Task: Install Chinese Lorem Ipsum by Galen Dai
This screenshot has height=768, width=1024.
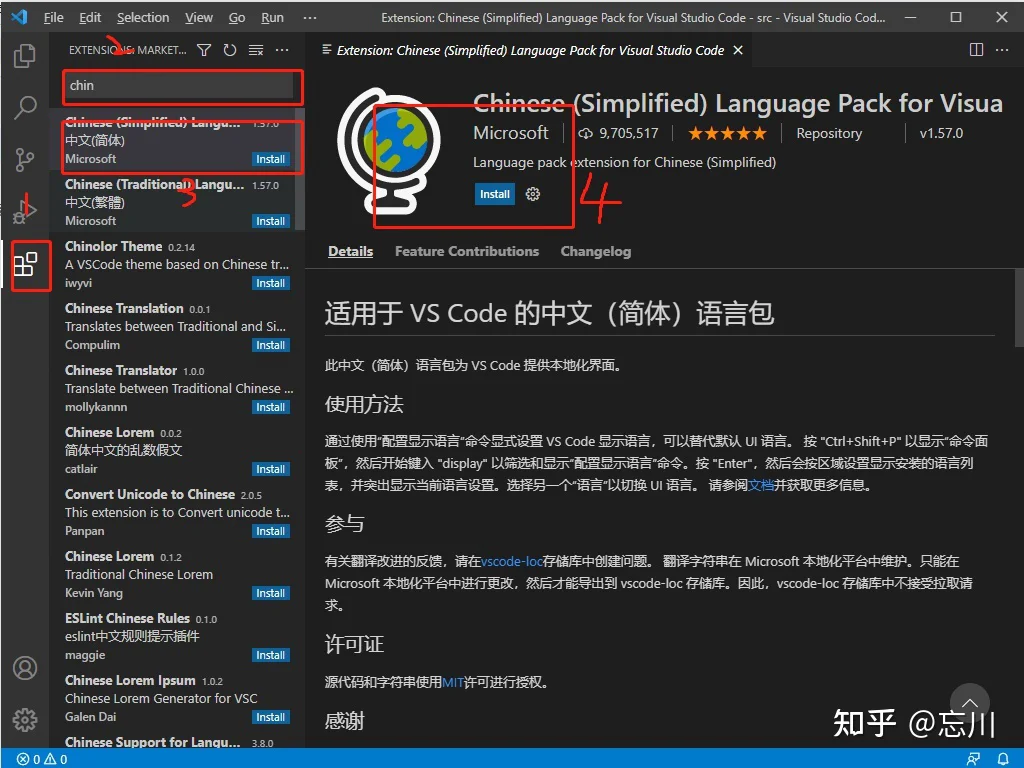Action: coord(270,718)
